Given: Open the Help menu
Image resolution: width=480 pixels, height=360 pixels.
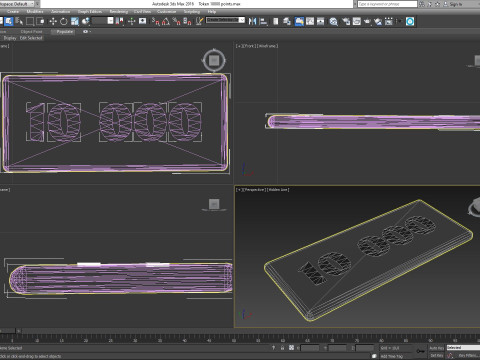Looking at the screenshot, I should click(x=212, y=12).
